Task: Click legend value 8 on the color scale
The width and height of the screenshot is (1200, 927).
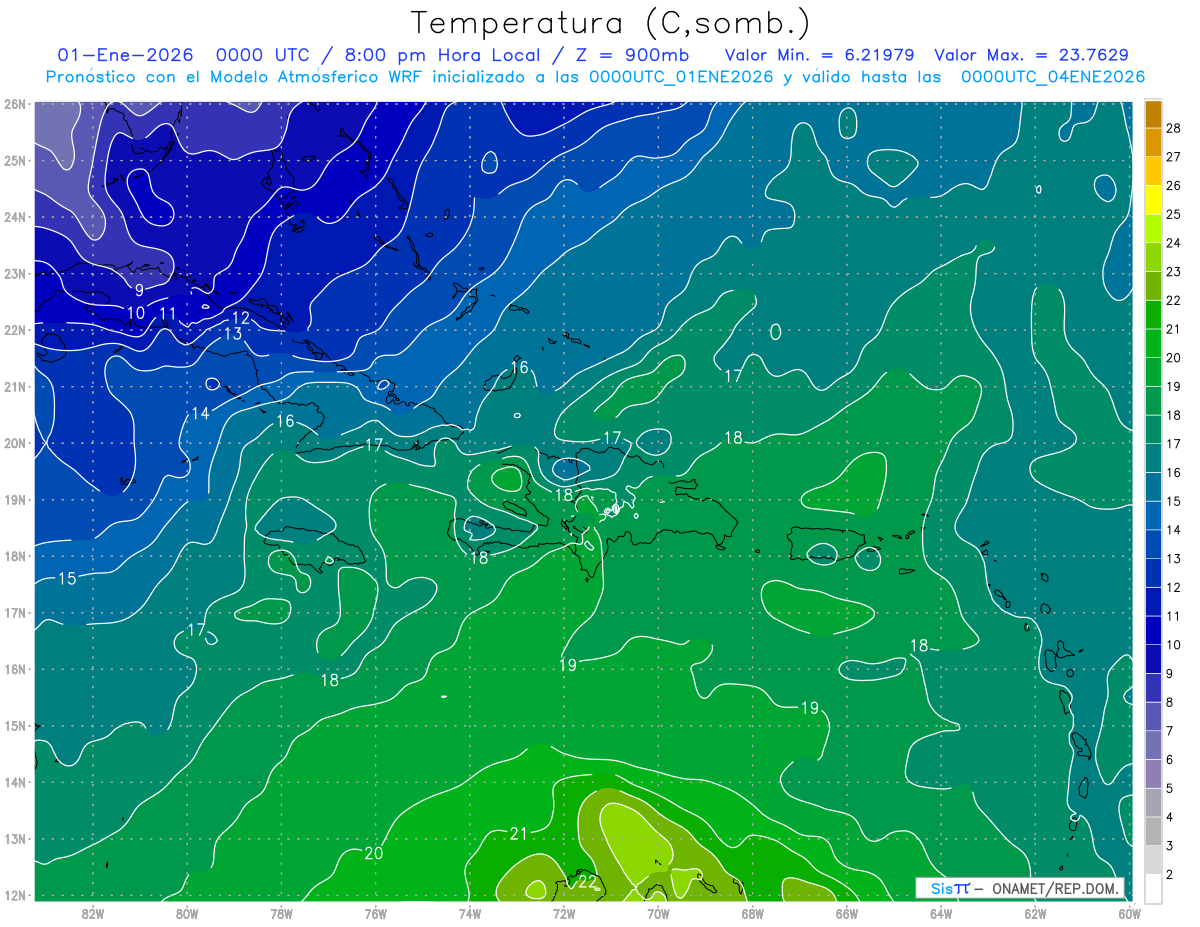Action: click(1170, 703)
